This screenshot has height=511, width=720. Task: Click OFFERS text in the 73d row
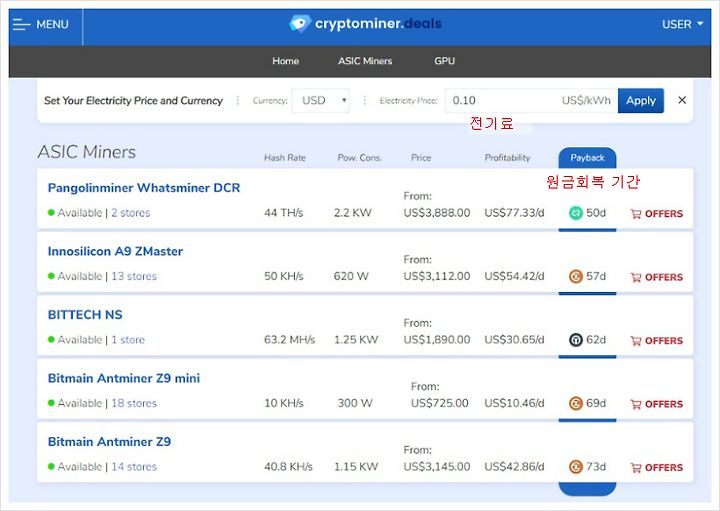pyautogui.click(x=664, y=467)
